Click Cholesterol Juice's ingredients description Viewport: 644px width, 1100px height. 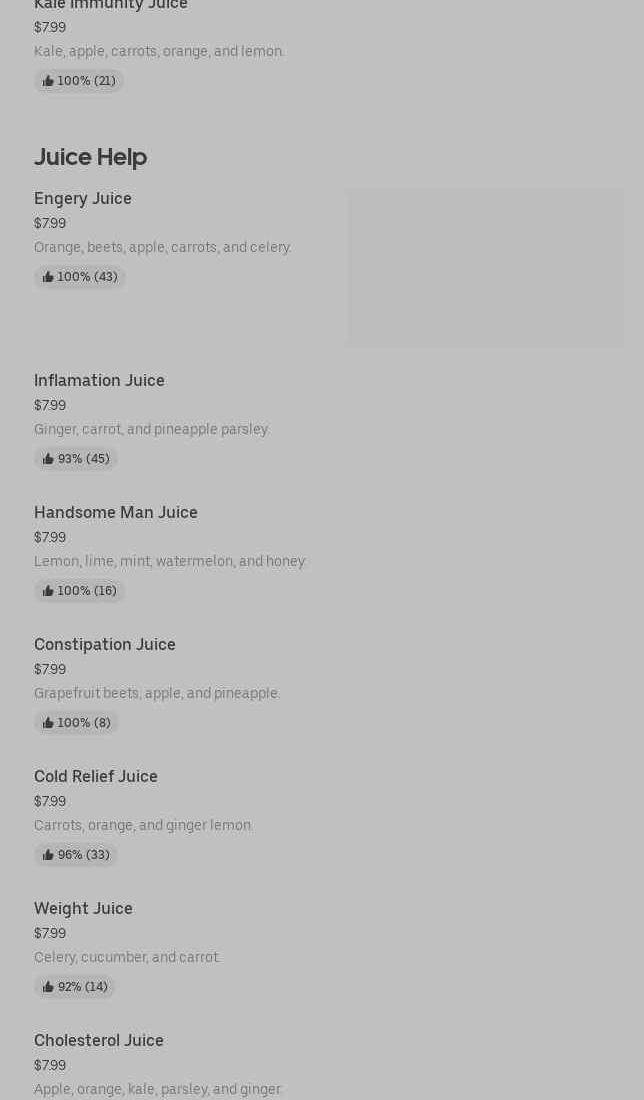(x=158, y=1089)
